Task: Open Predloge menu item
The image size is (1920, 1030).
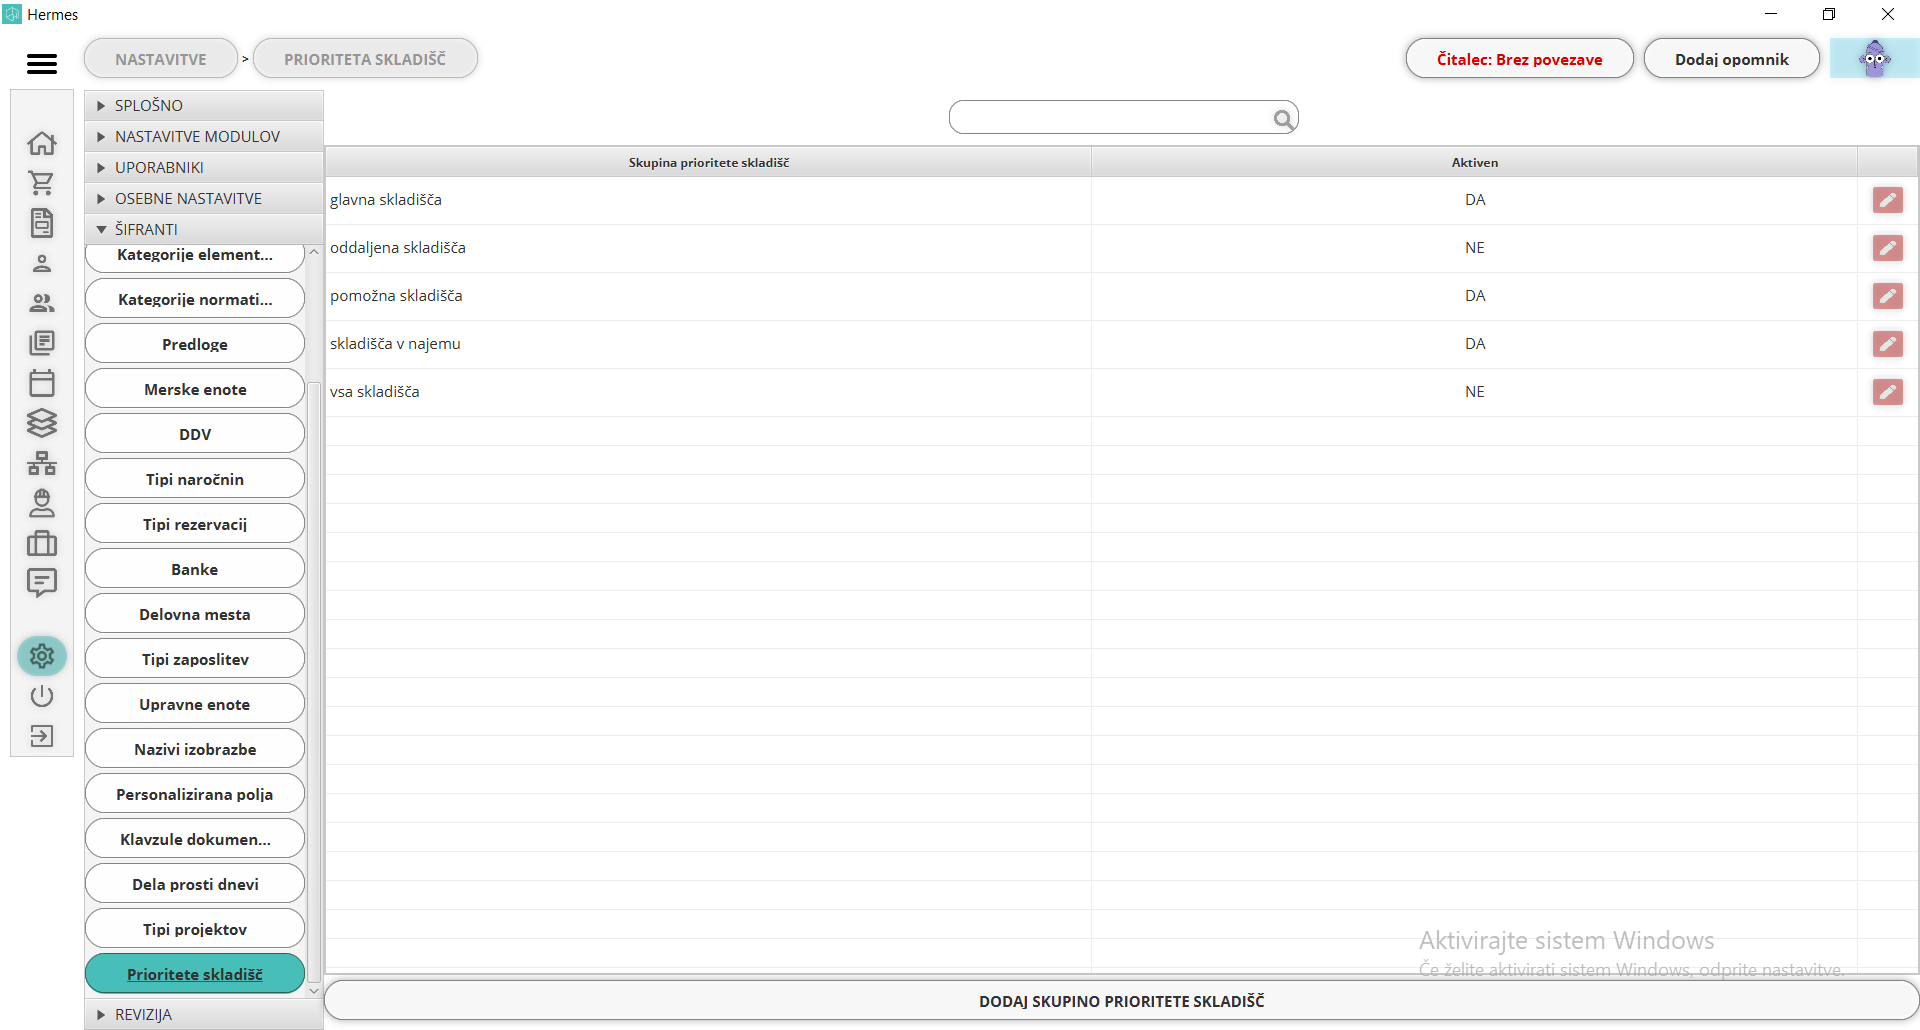Action: (195, 344)
